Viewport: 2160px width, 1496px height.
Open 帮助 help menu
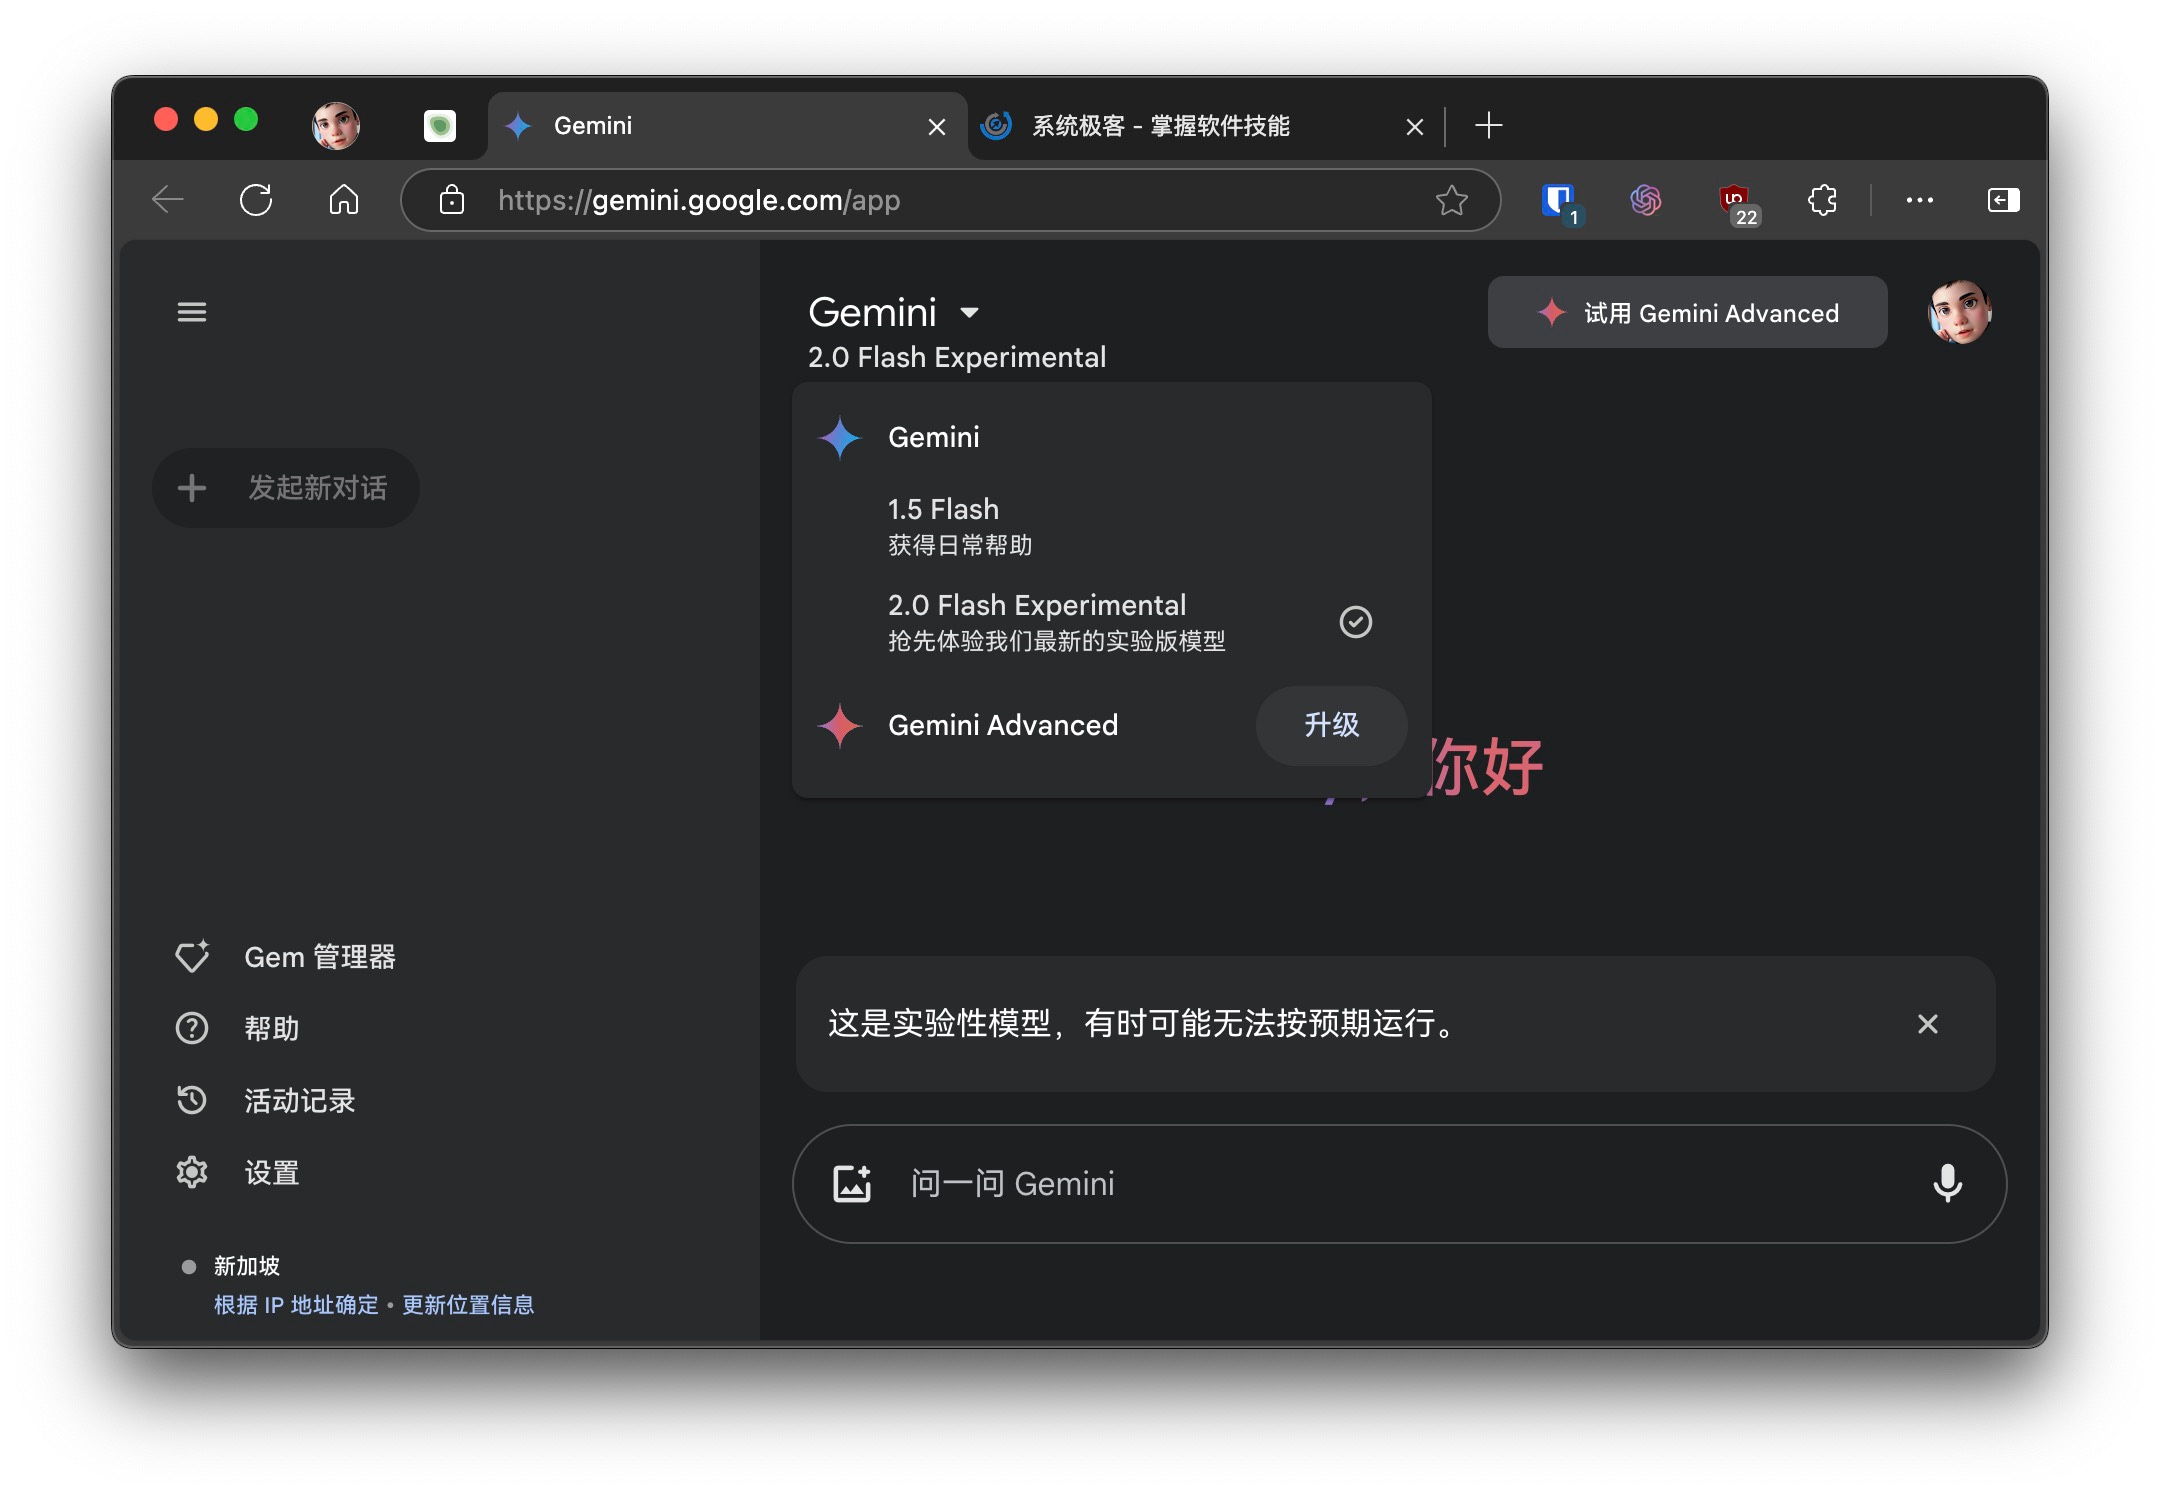tap(237, 1028)
